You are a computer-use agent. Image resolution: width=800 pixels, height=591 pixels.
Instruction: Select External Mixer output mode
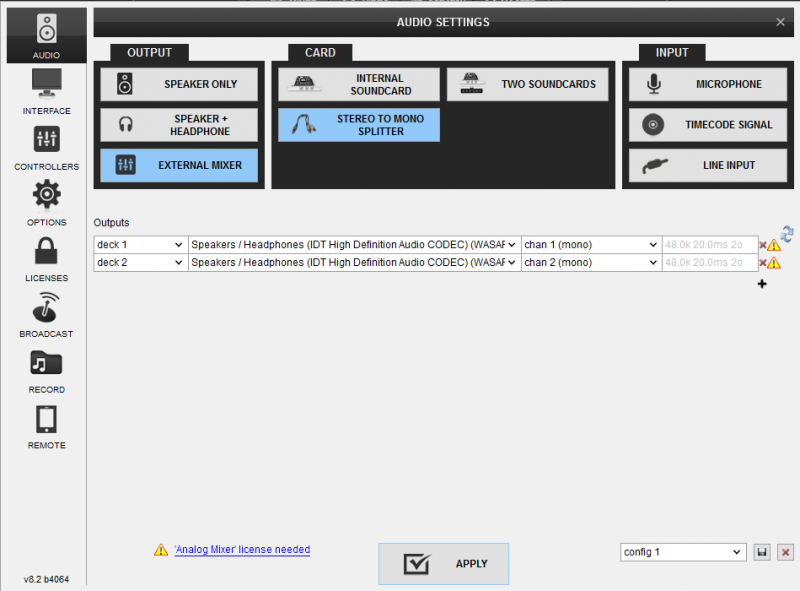click(x=179, y=165)
